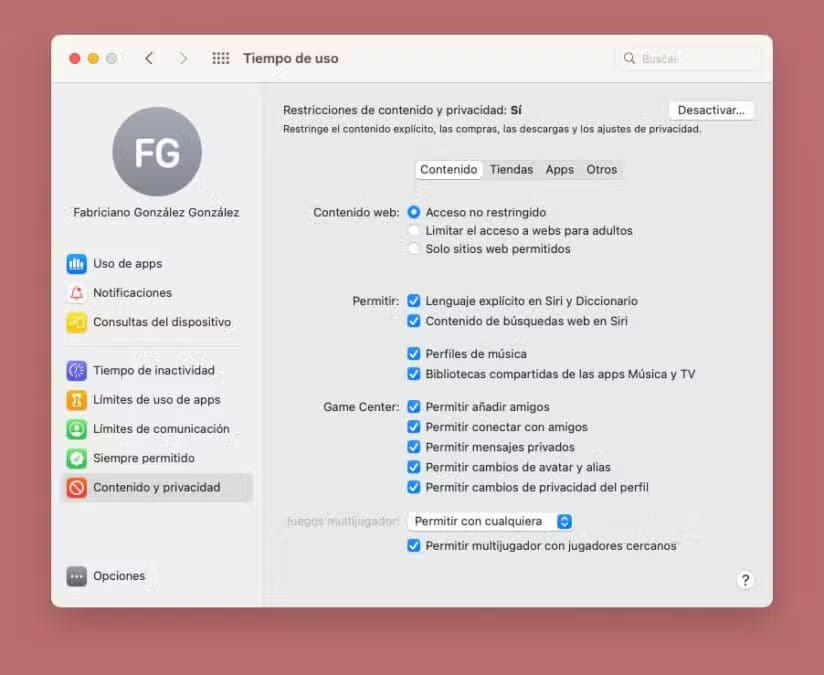
Task: Open Límites de uso de apps entry
Action: pyautogui.click(x=157, y=400)
